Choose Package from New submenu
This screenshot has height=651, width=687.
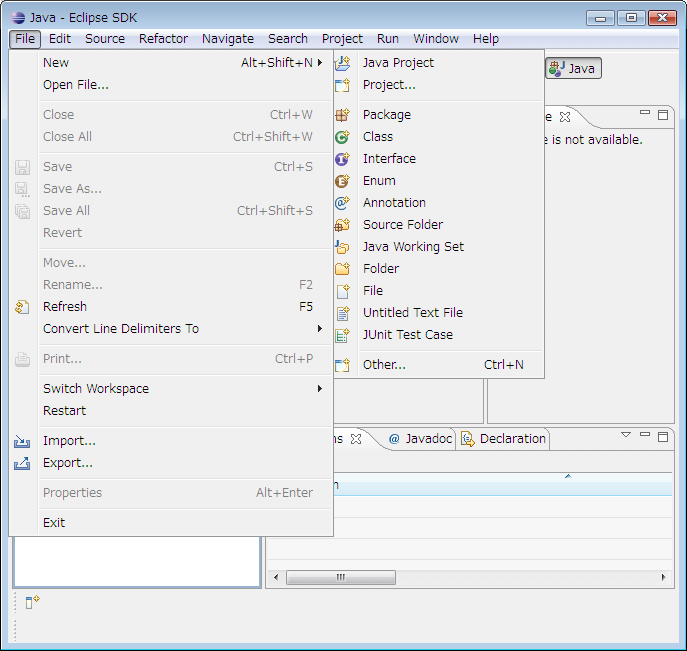point(439,115)
